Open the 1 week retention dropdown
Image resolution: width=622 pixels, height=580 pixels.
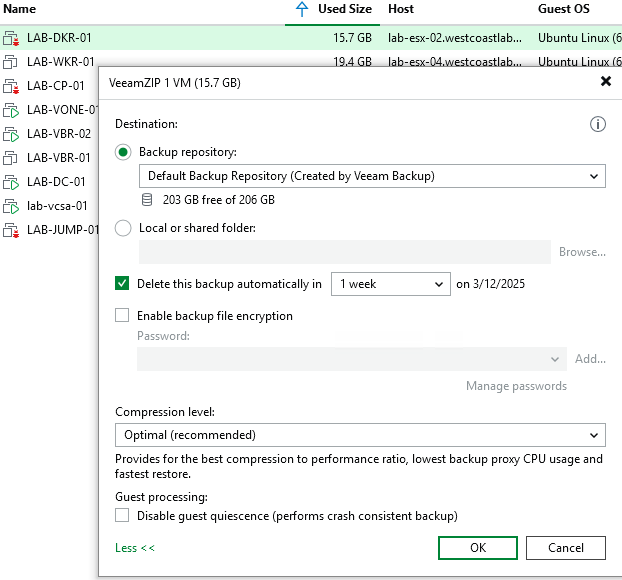click(x=391, y=284)
